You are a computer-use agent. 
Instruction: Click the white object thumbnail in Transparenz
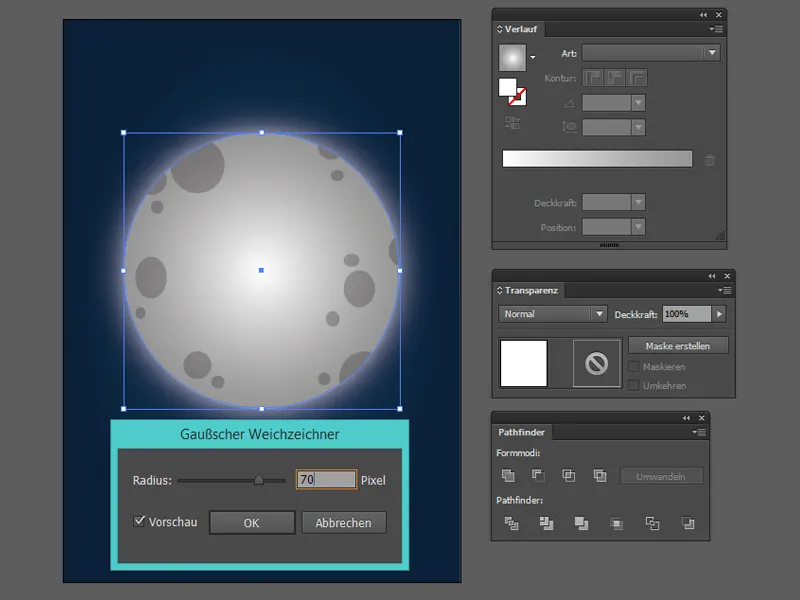523,364
